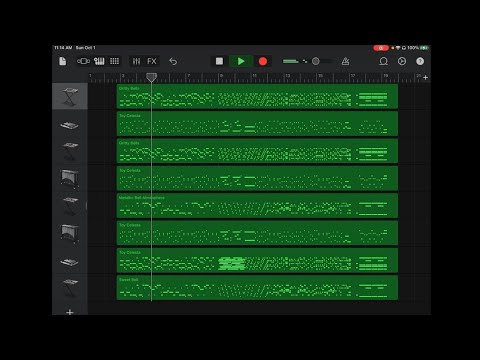This screenshot has height=360, width=480.
Task: Add a new track with plus button
Action: coord(70,312)
